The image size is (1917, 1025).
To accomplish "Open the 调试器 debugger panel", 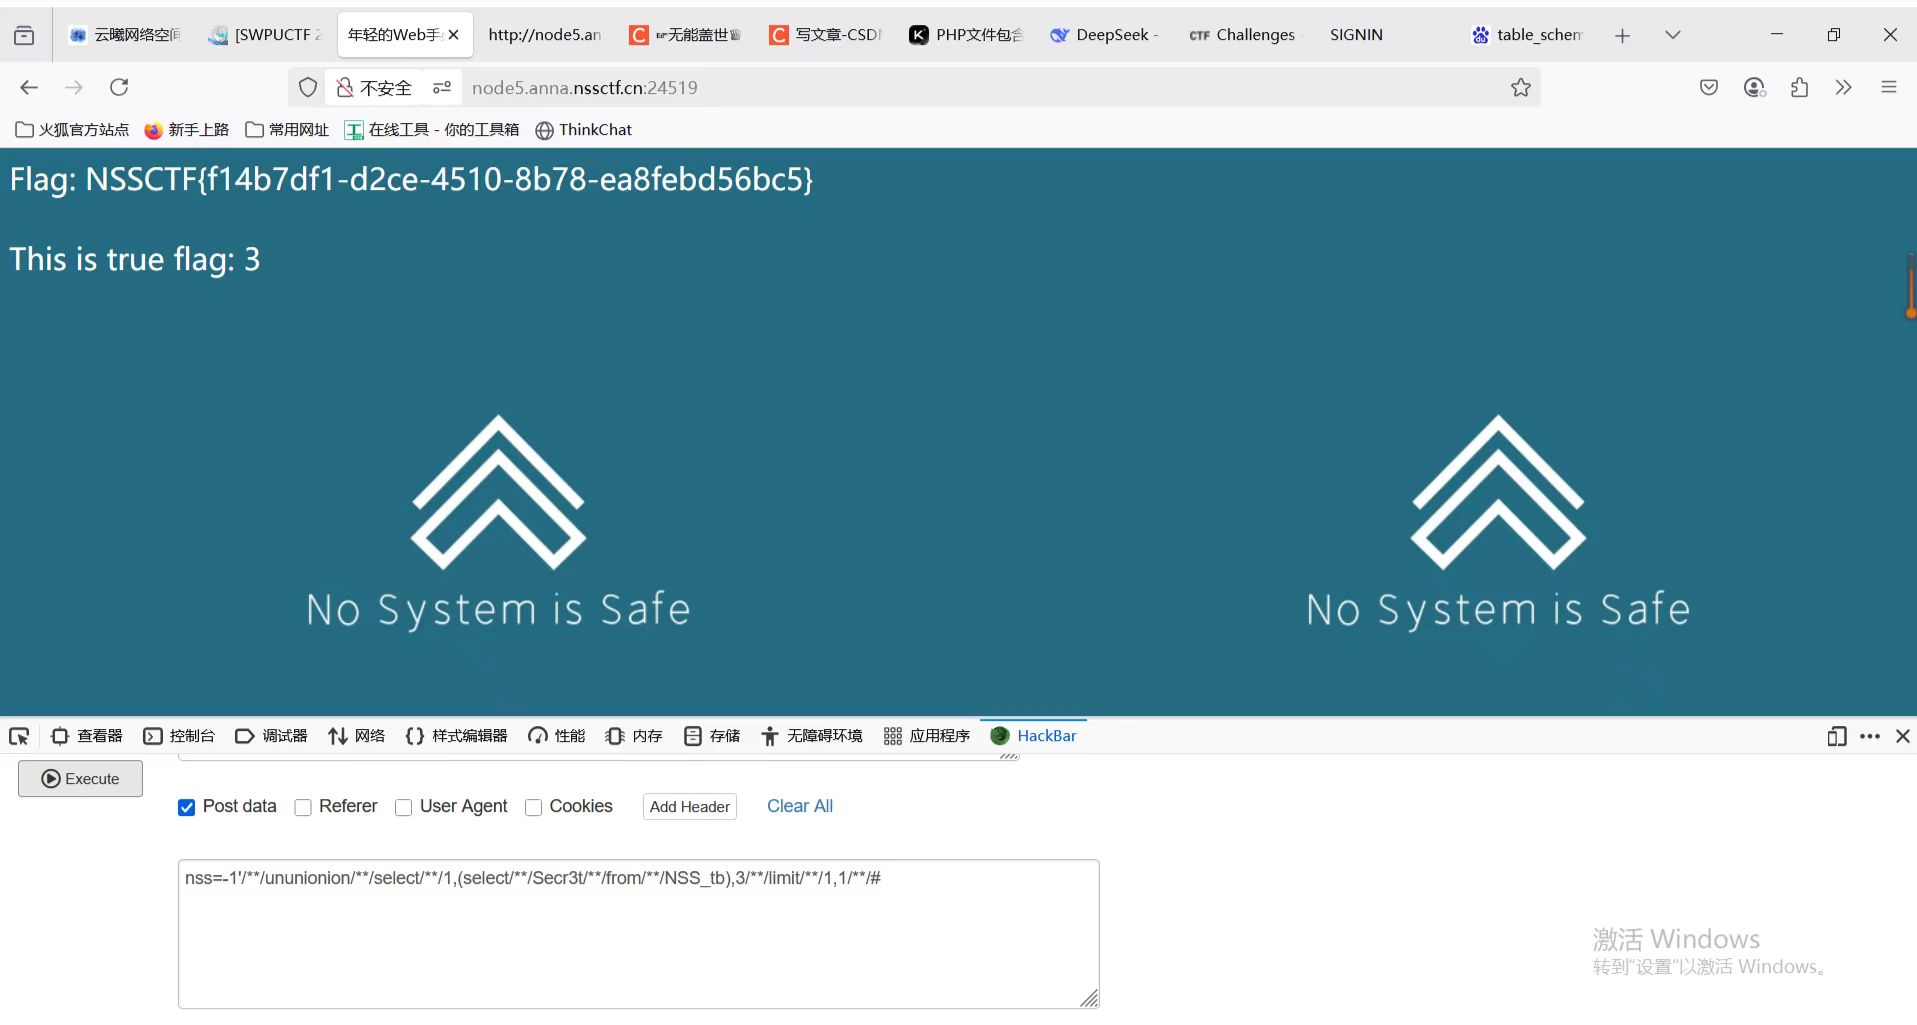I will [x=271, y=736].
